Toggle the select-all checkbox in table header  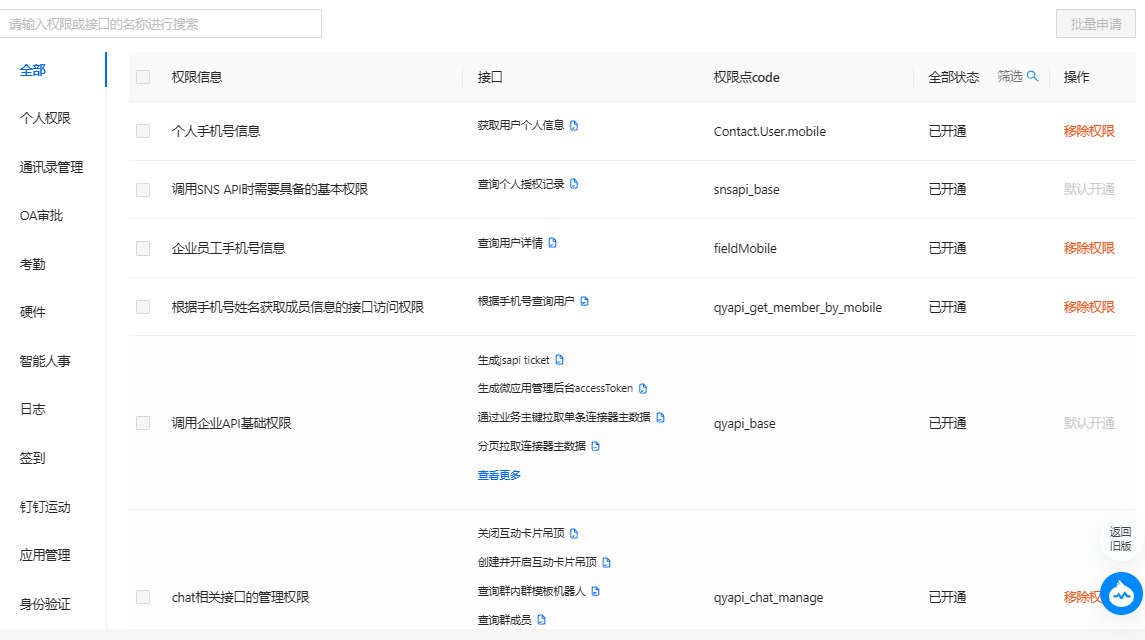[x=143, y=77]
